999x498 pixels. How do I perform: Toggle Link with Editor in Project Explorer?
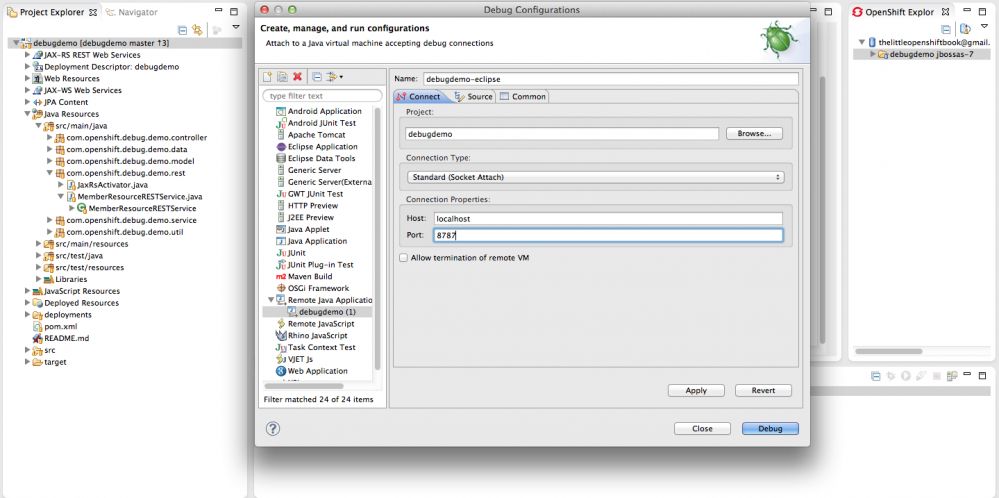(198, 29)
